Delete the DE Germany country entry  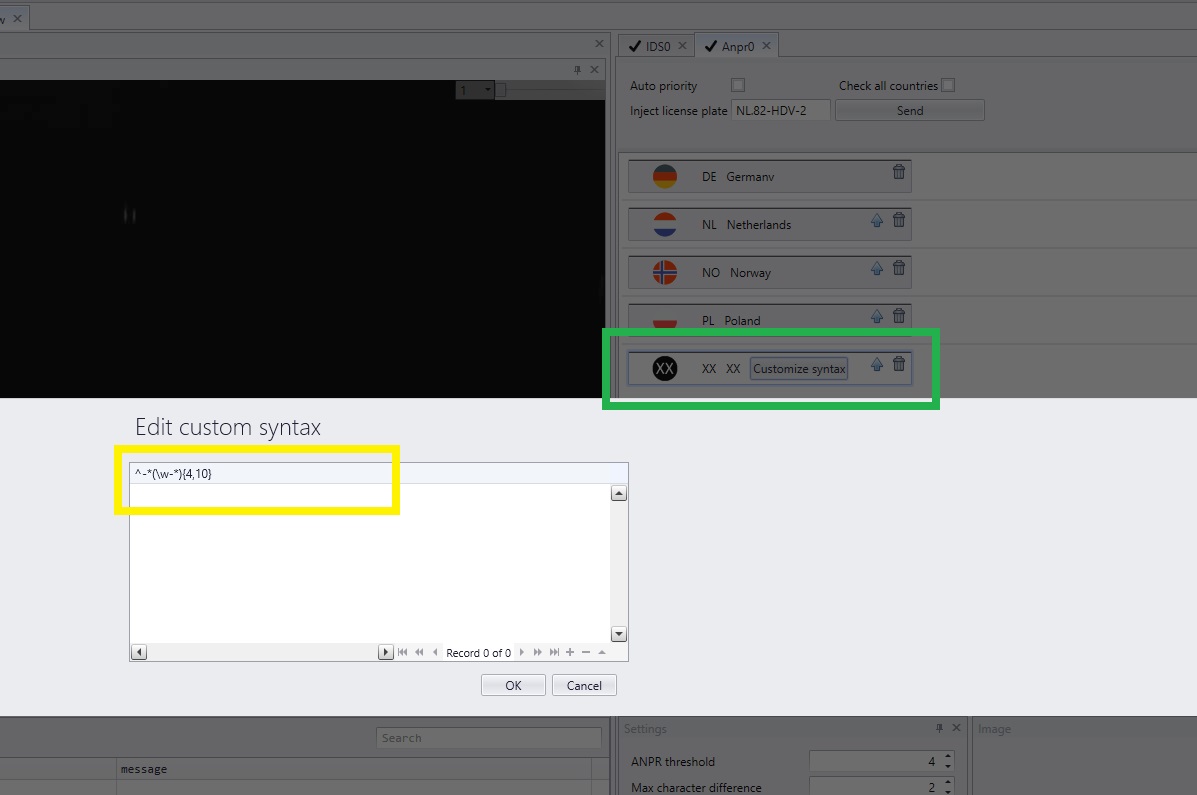(899, 172)
